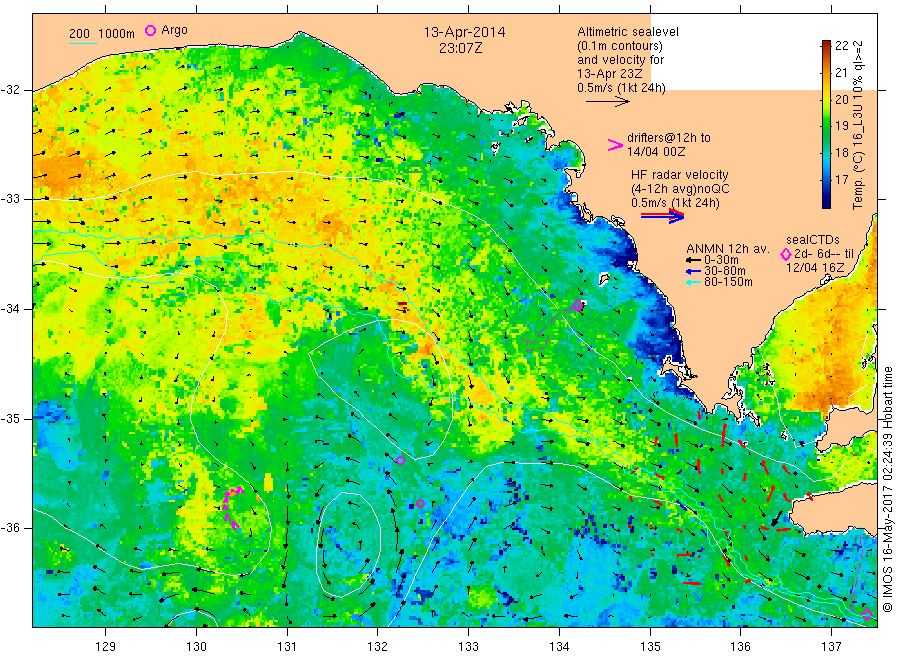This screenshot has width=900, height=660.
Task: Click the longitude axis label 131
Action: (x=287, y=647)
